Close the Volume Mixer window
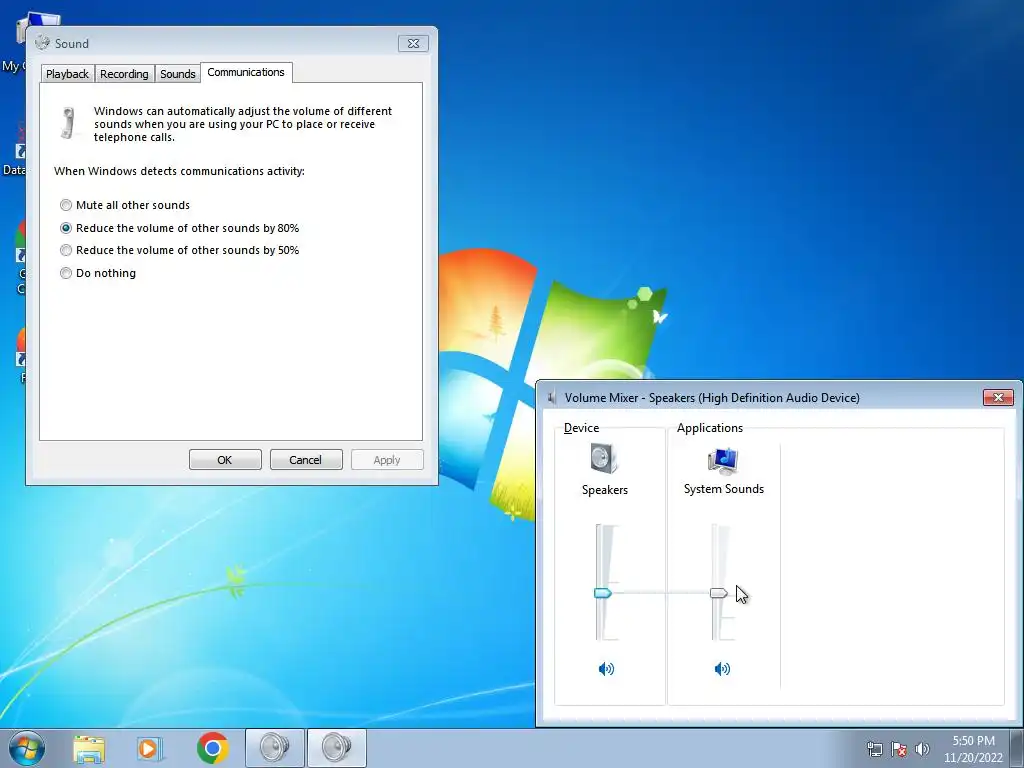This screenshot has width=1024, height=768. pos(998,397)
